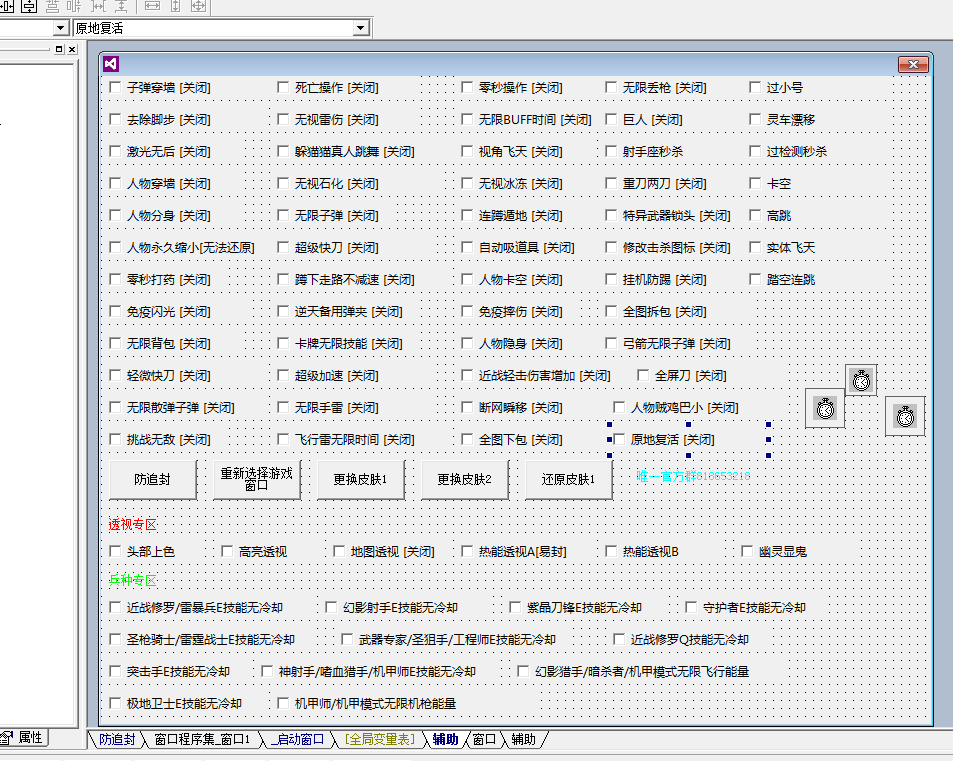This screenshot has width=953, height=761.
Task: Select the rightmost stopwatch timer component
Action: coord(904,416)
